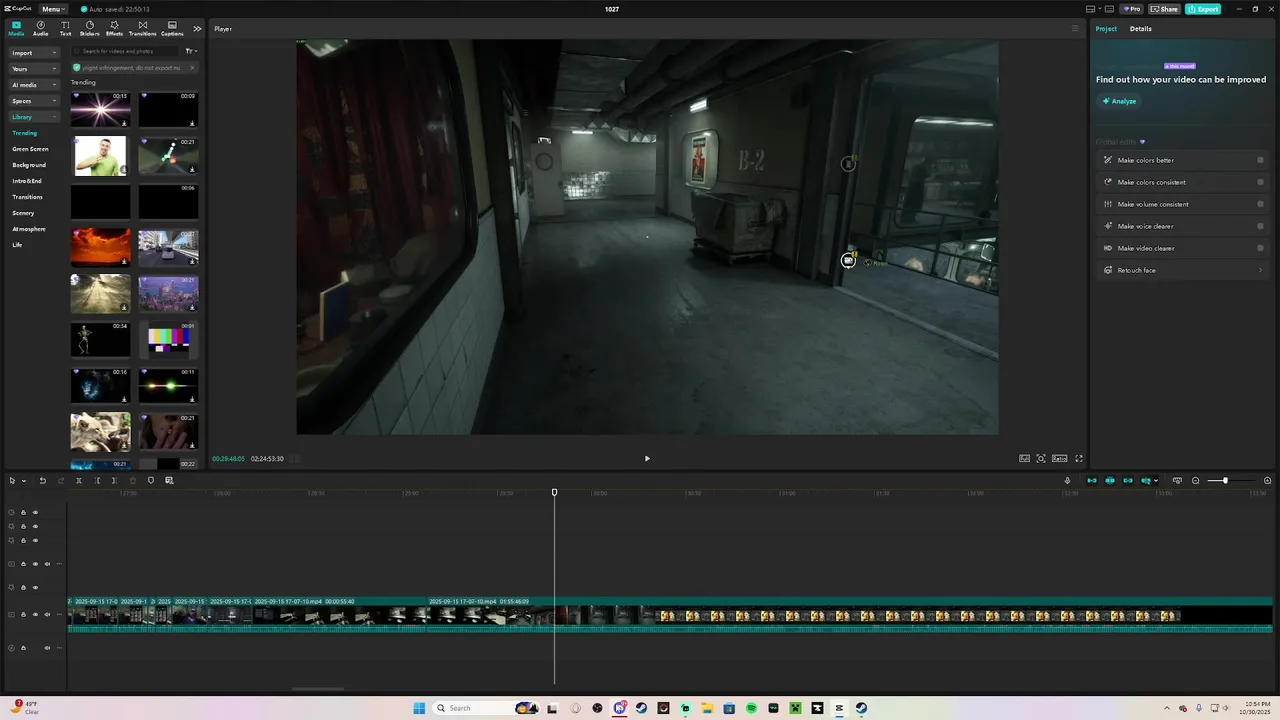Click the Undo icon in timeline toolbar
1280x720 pixels.
(43, 481)
